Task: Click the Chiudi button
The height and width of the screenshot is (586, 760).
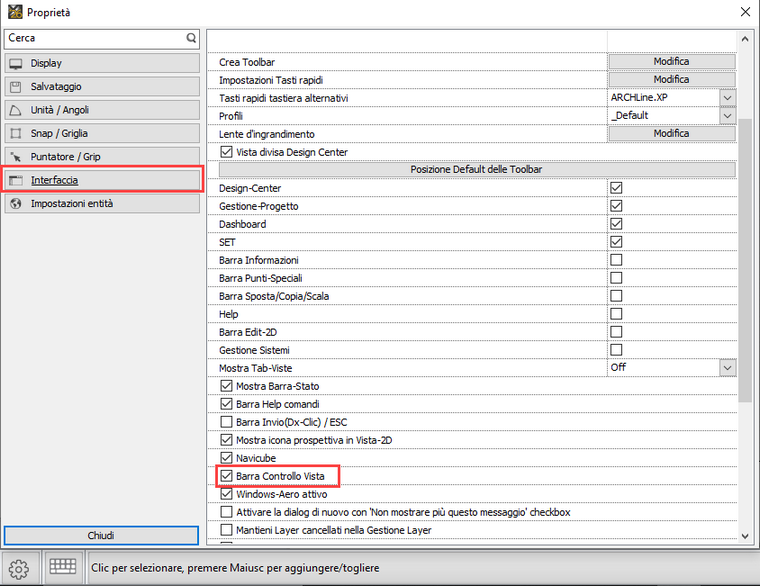Action: coord(101,536)
